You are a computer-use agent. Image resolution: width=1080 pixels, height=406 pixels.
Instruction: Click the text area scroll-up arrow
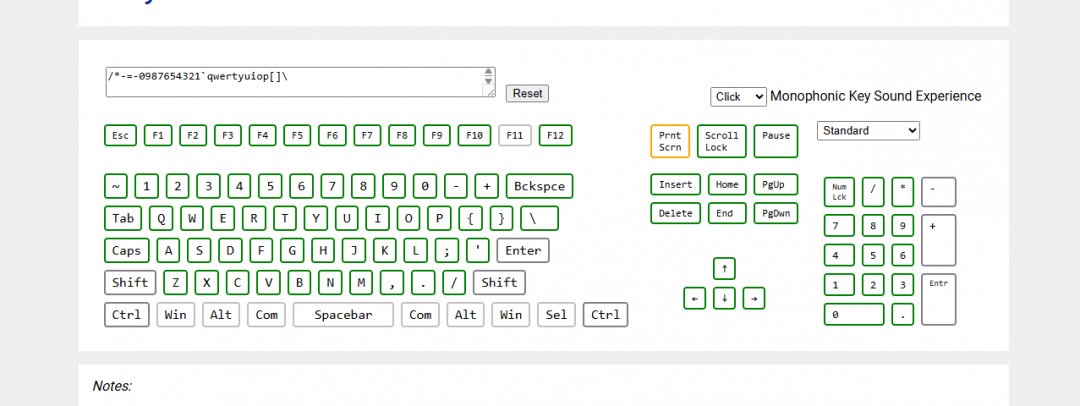[x=489, y=74]
